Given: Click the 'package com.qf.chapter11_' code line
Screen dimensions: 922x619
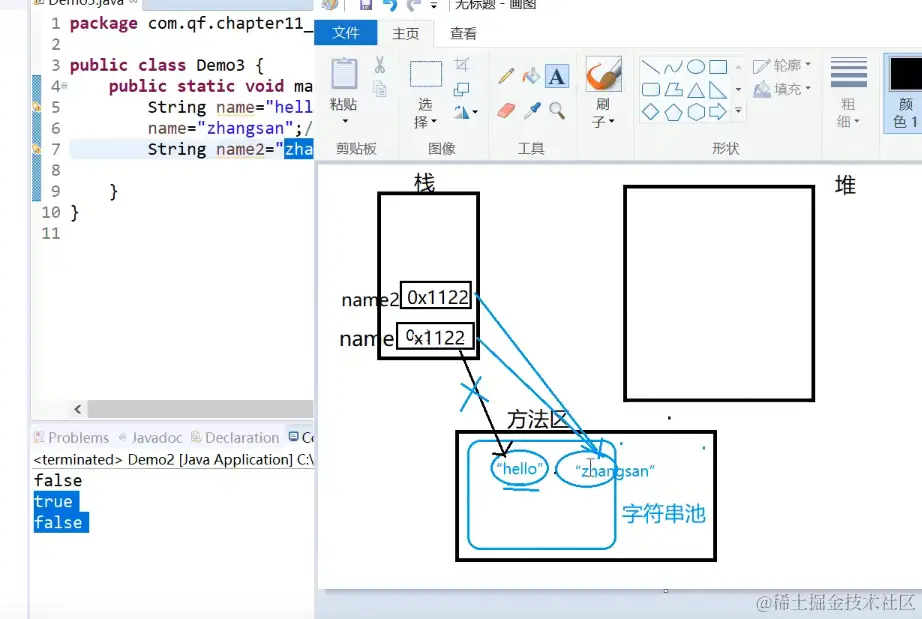Looking at the screenshot, I should tap(191, 24).
